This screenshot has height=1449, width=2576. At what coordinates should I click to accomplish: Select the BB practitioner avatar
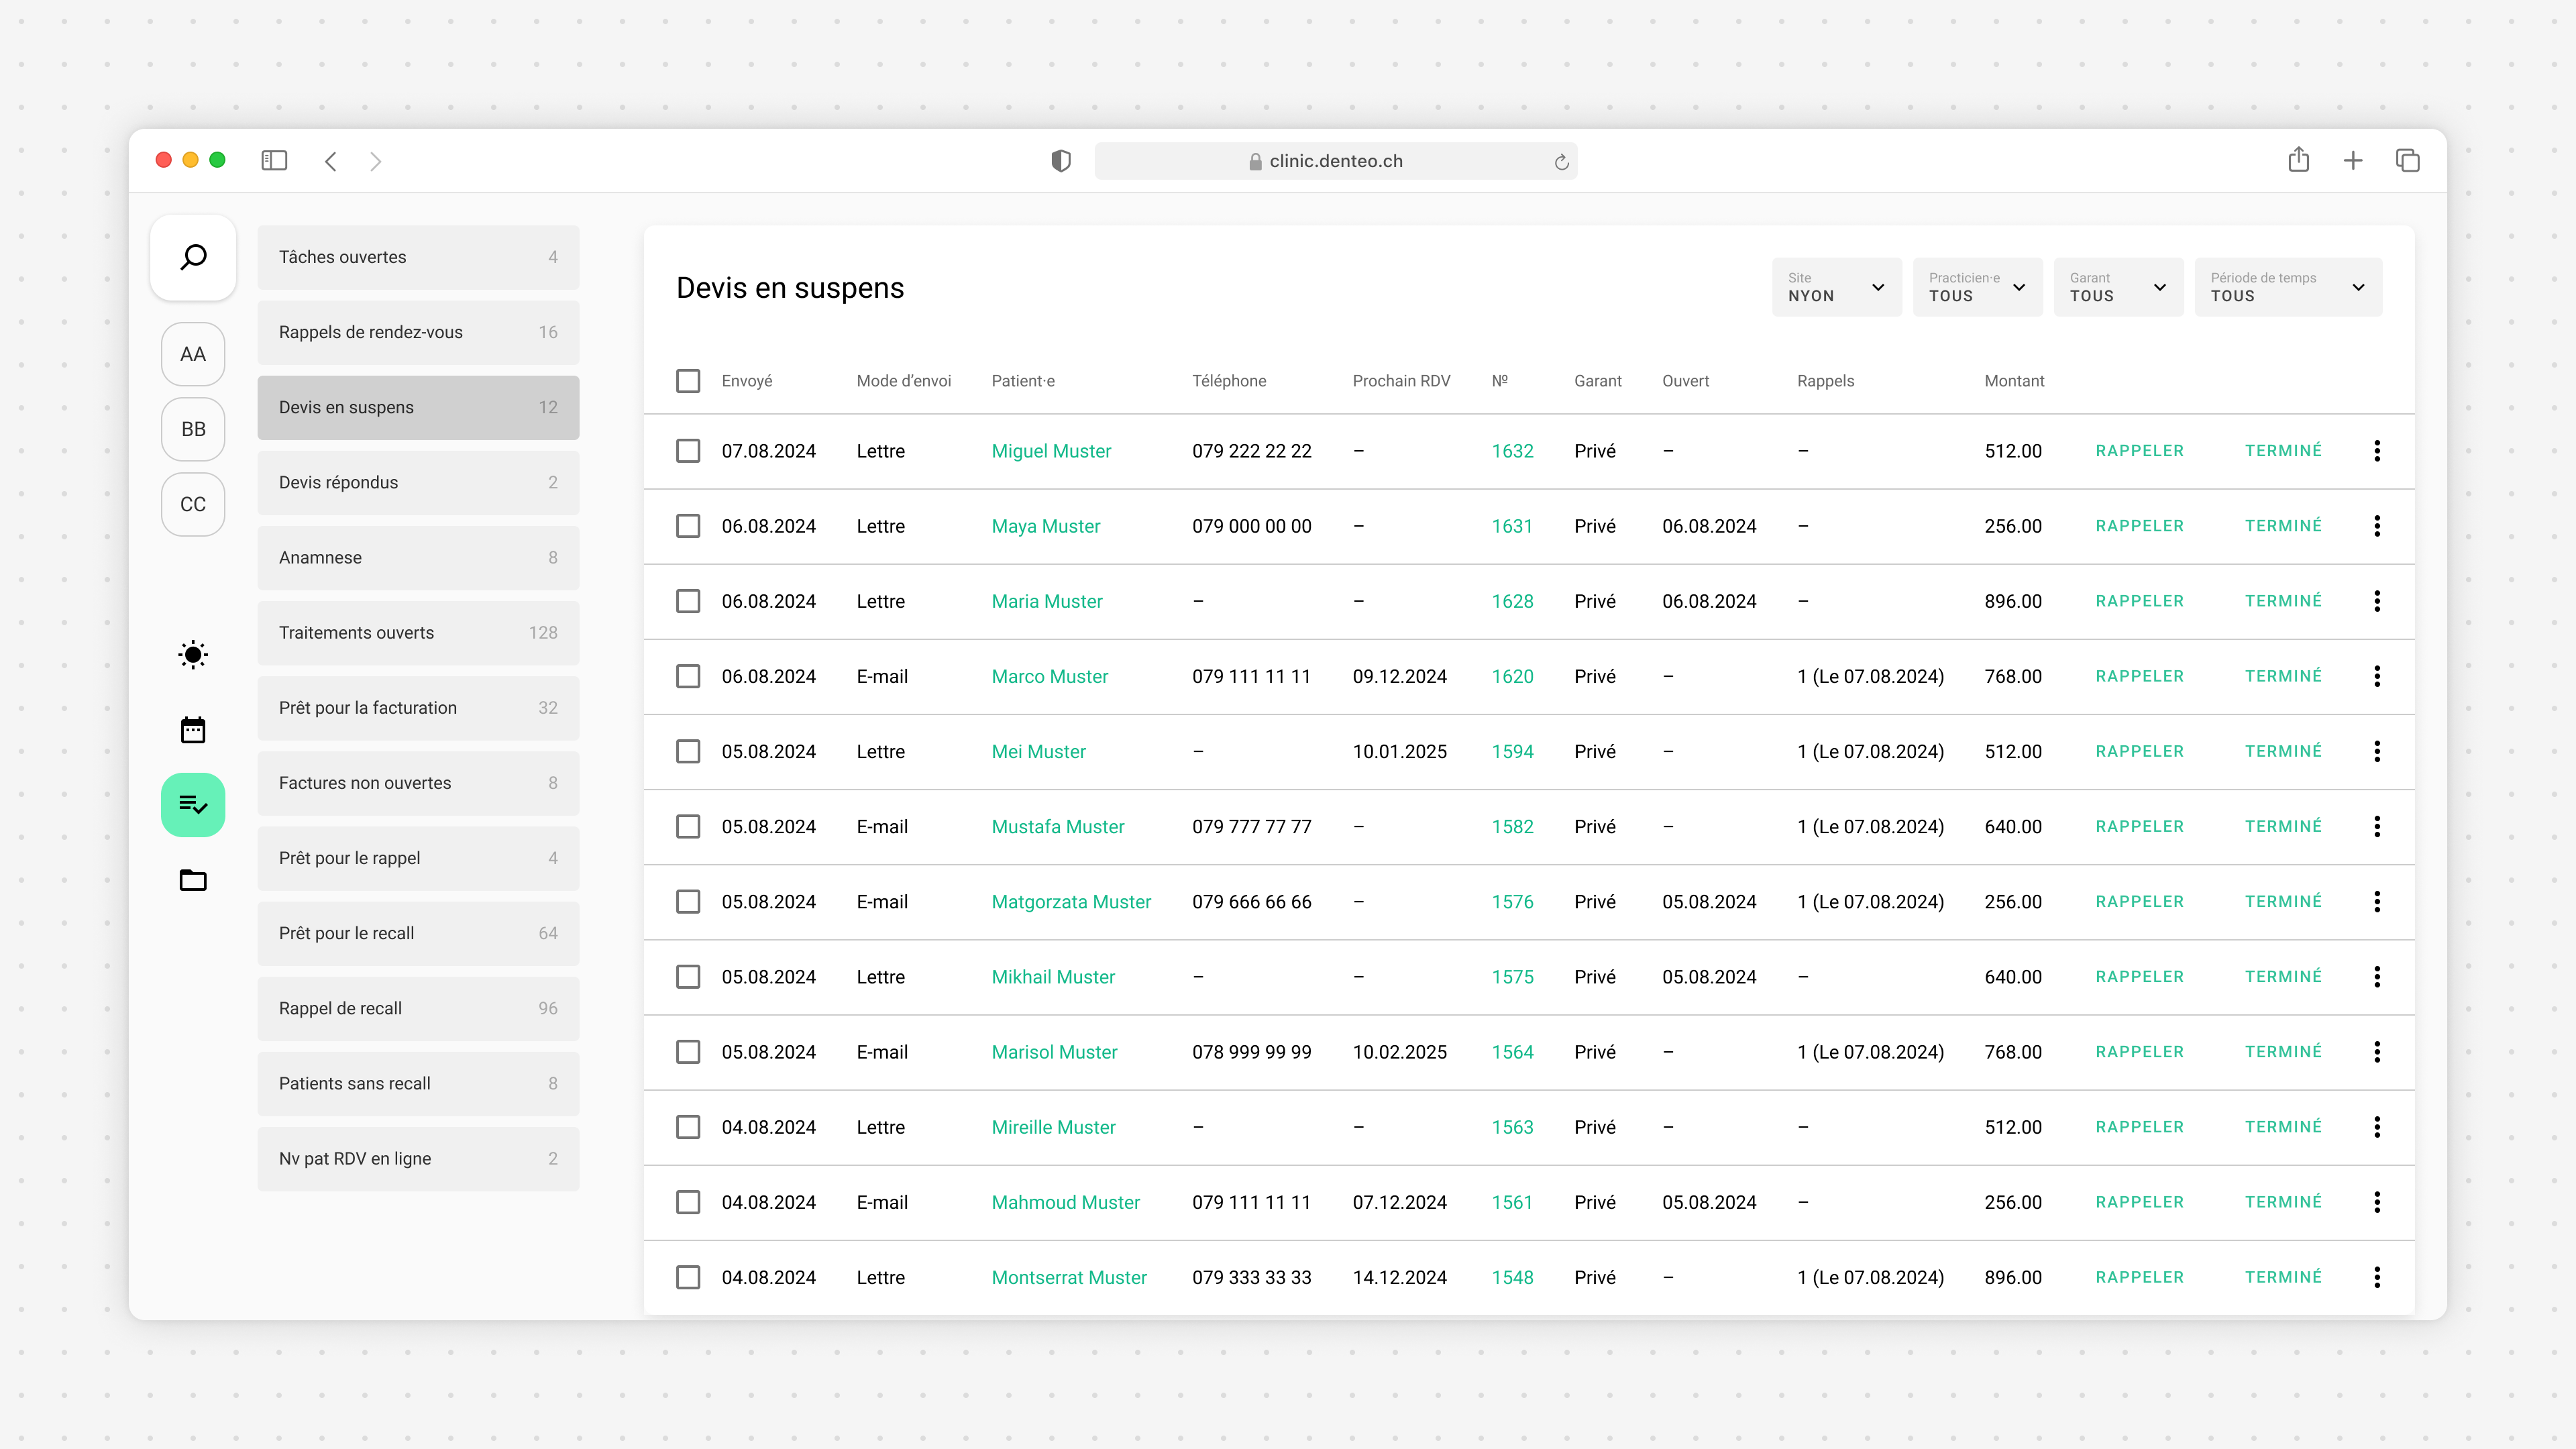pos(193,429)
